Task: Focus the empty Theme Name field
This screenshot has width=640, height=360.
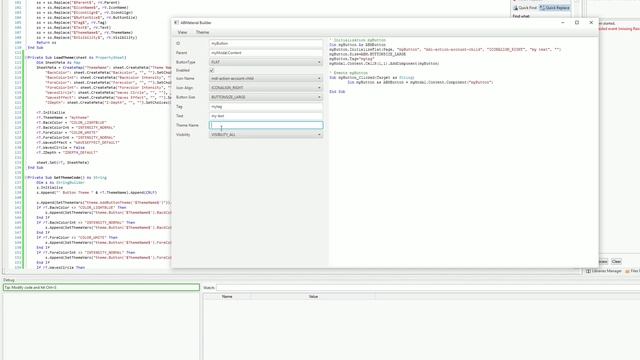Action: (266, 125)
